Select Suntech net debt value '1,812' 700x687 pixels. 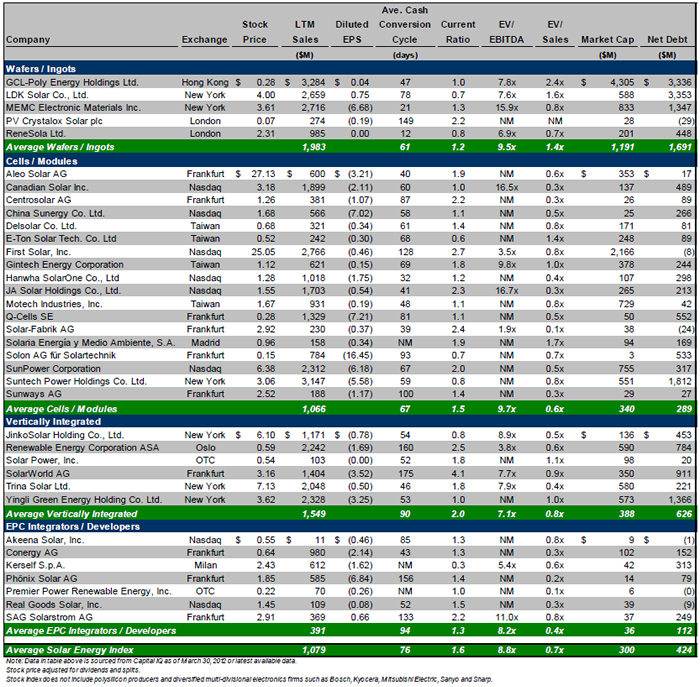coord(680,382)
